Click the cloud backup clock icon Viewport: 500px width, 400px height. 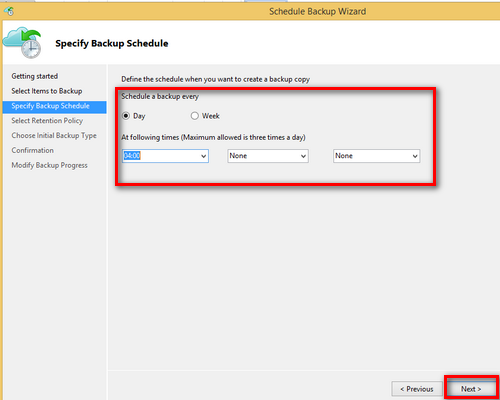click(22, 43)
